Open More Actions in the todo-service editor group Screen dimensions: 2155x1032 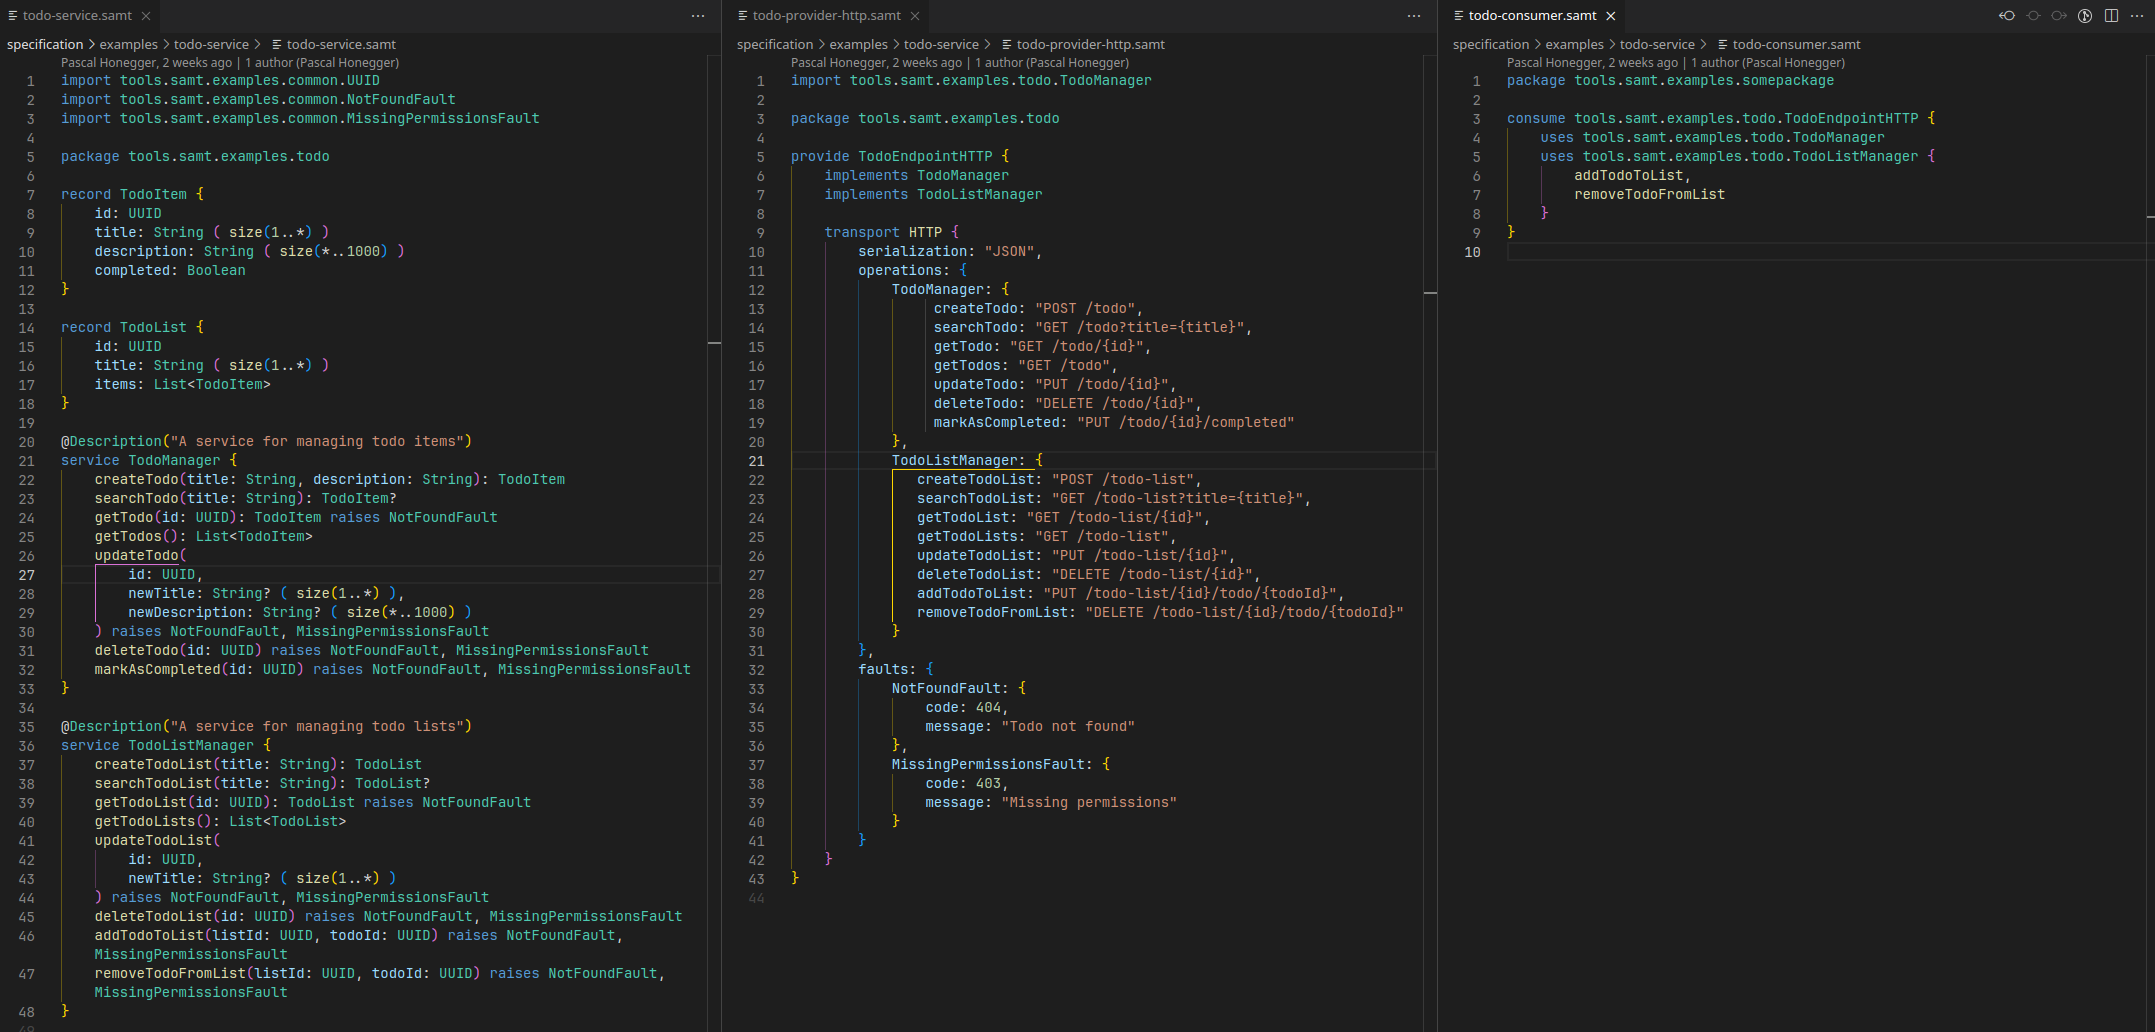tap(698, 16)
